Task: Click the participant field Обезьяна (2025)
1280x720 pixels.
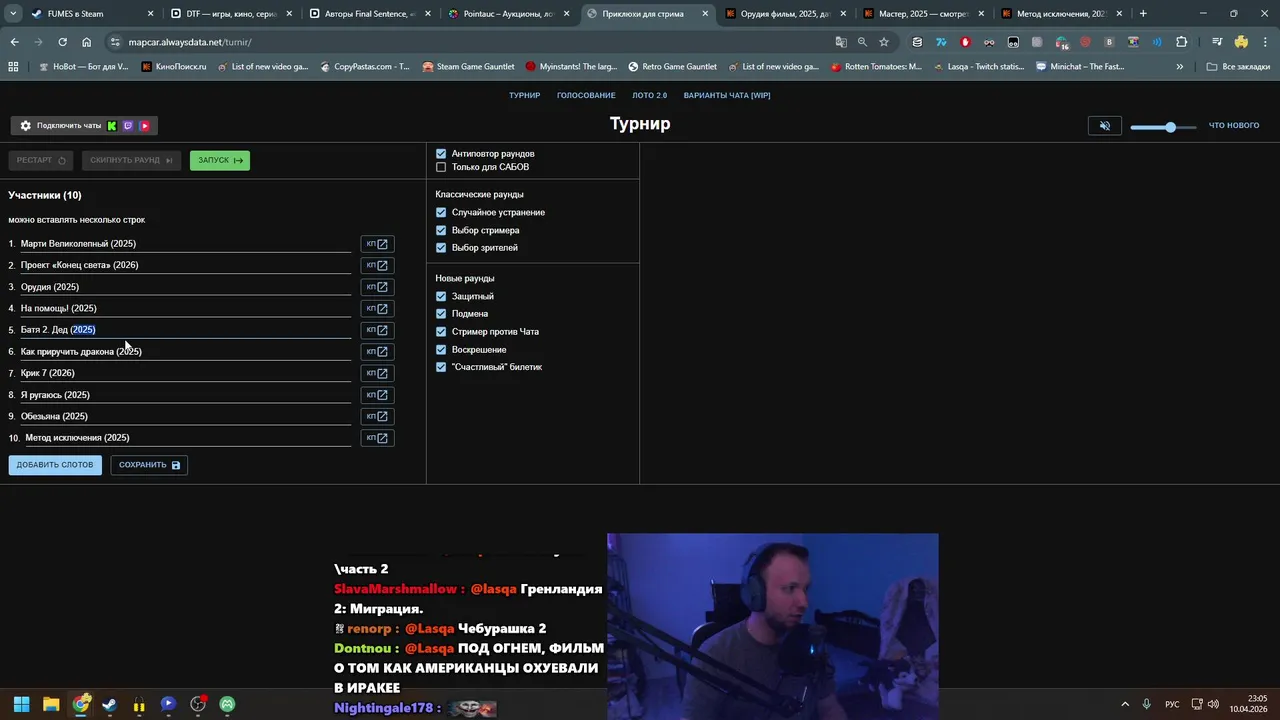Action: coord(186,416)
